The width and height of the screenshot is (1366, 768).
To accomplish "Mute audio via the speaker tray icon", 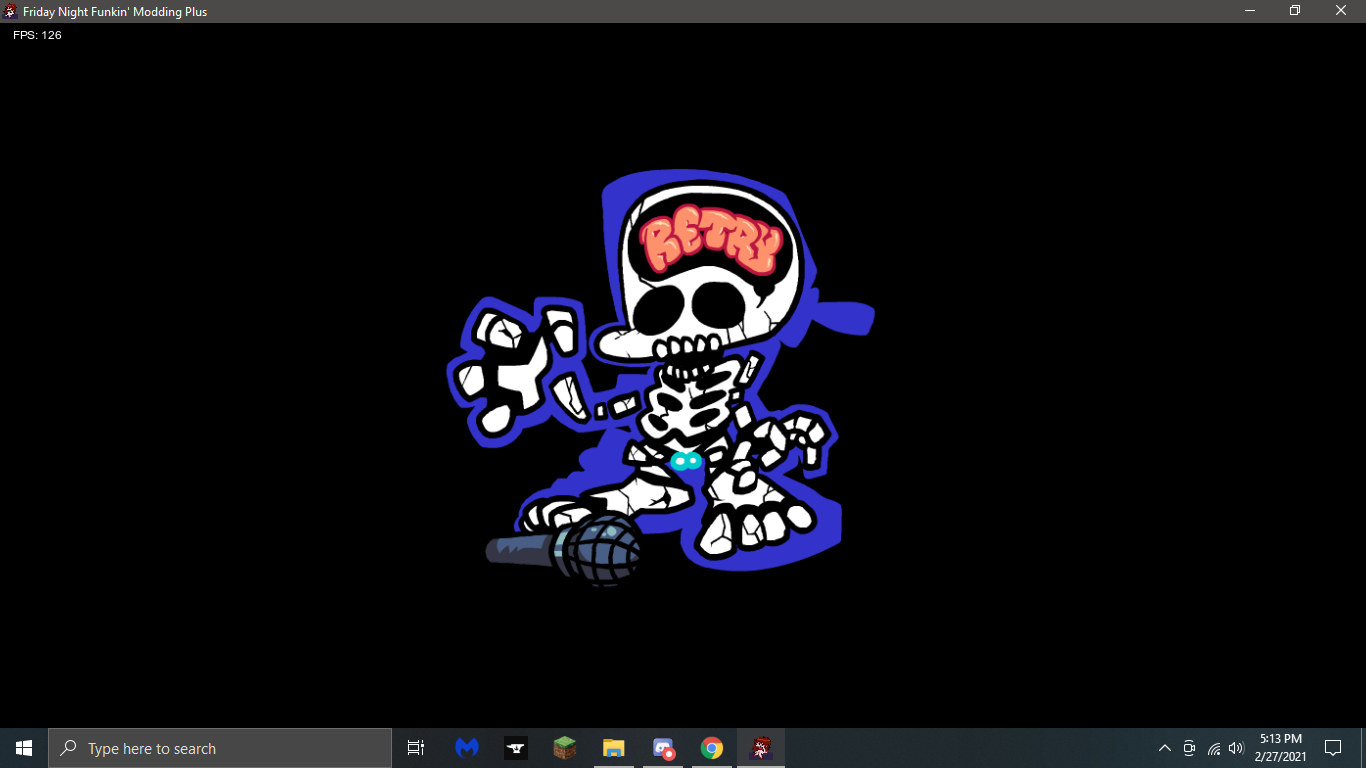I will (x=1235, y=748).
